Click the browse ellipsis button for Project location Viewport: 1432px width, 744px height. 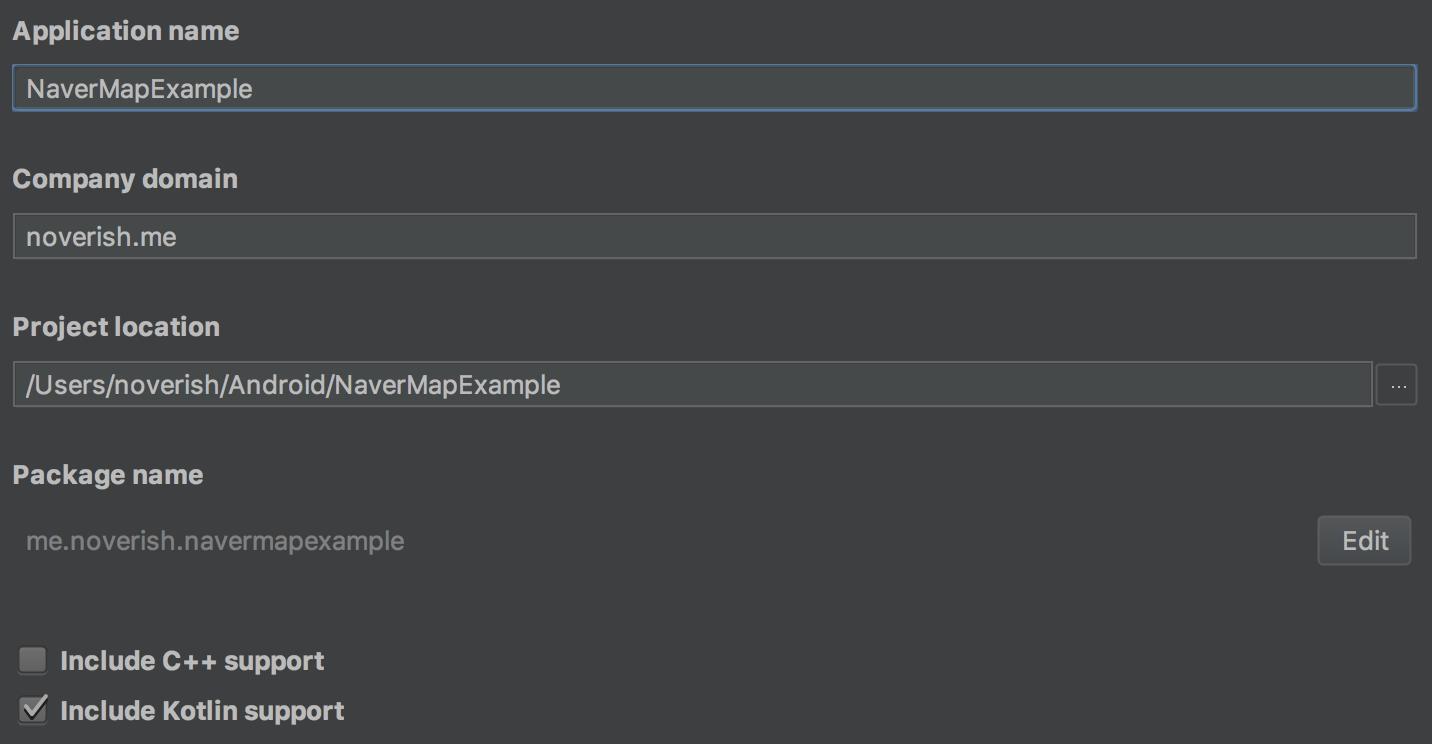coord(1397,385)
